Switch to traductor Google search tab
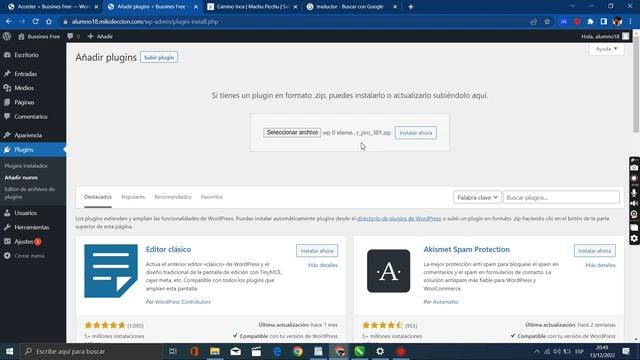Image resolution: width=640 pixels, height=360 pixels. tap(351, 7)
